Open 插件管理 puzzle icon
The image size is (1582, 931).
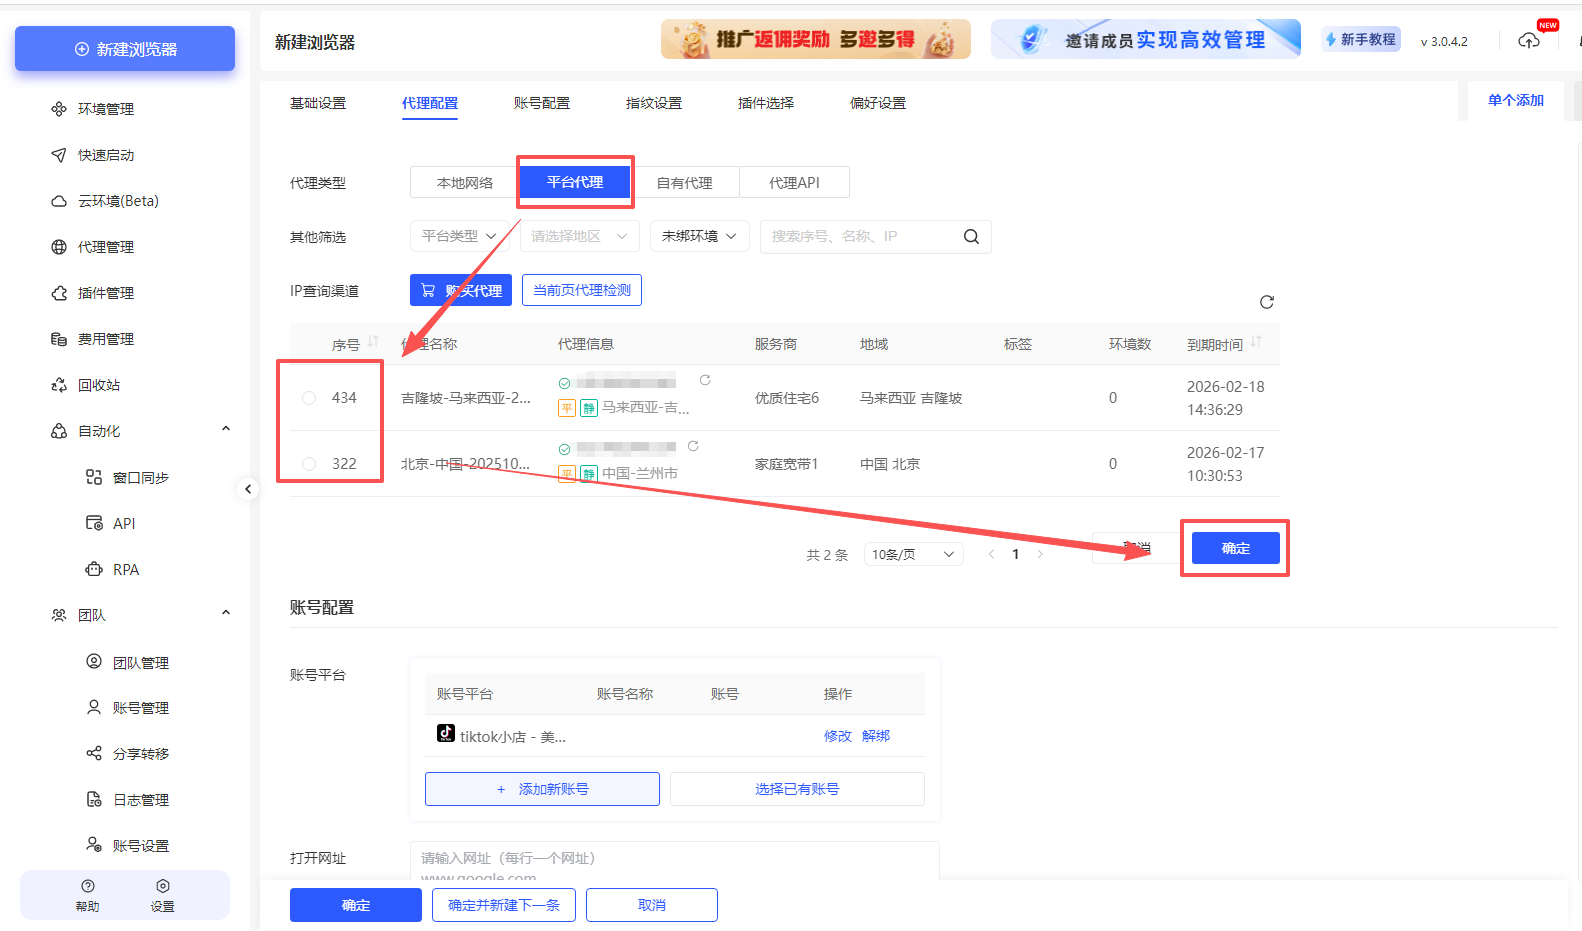tap(59, 293)
